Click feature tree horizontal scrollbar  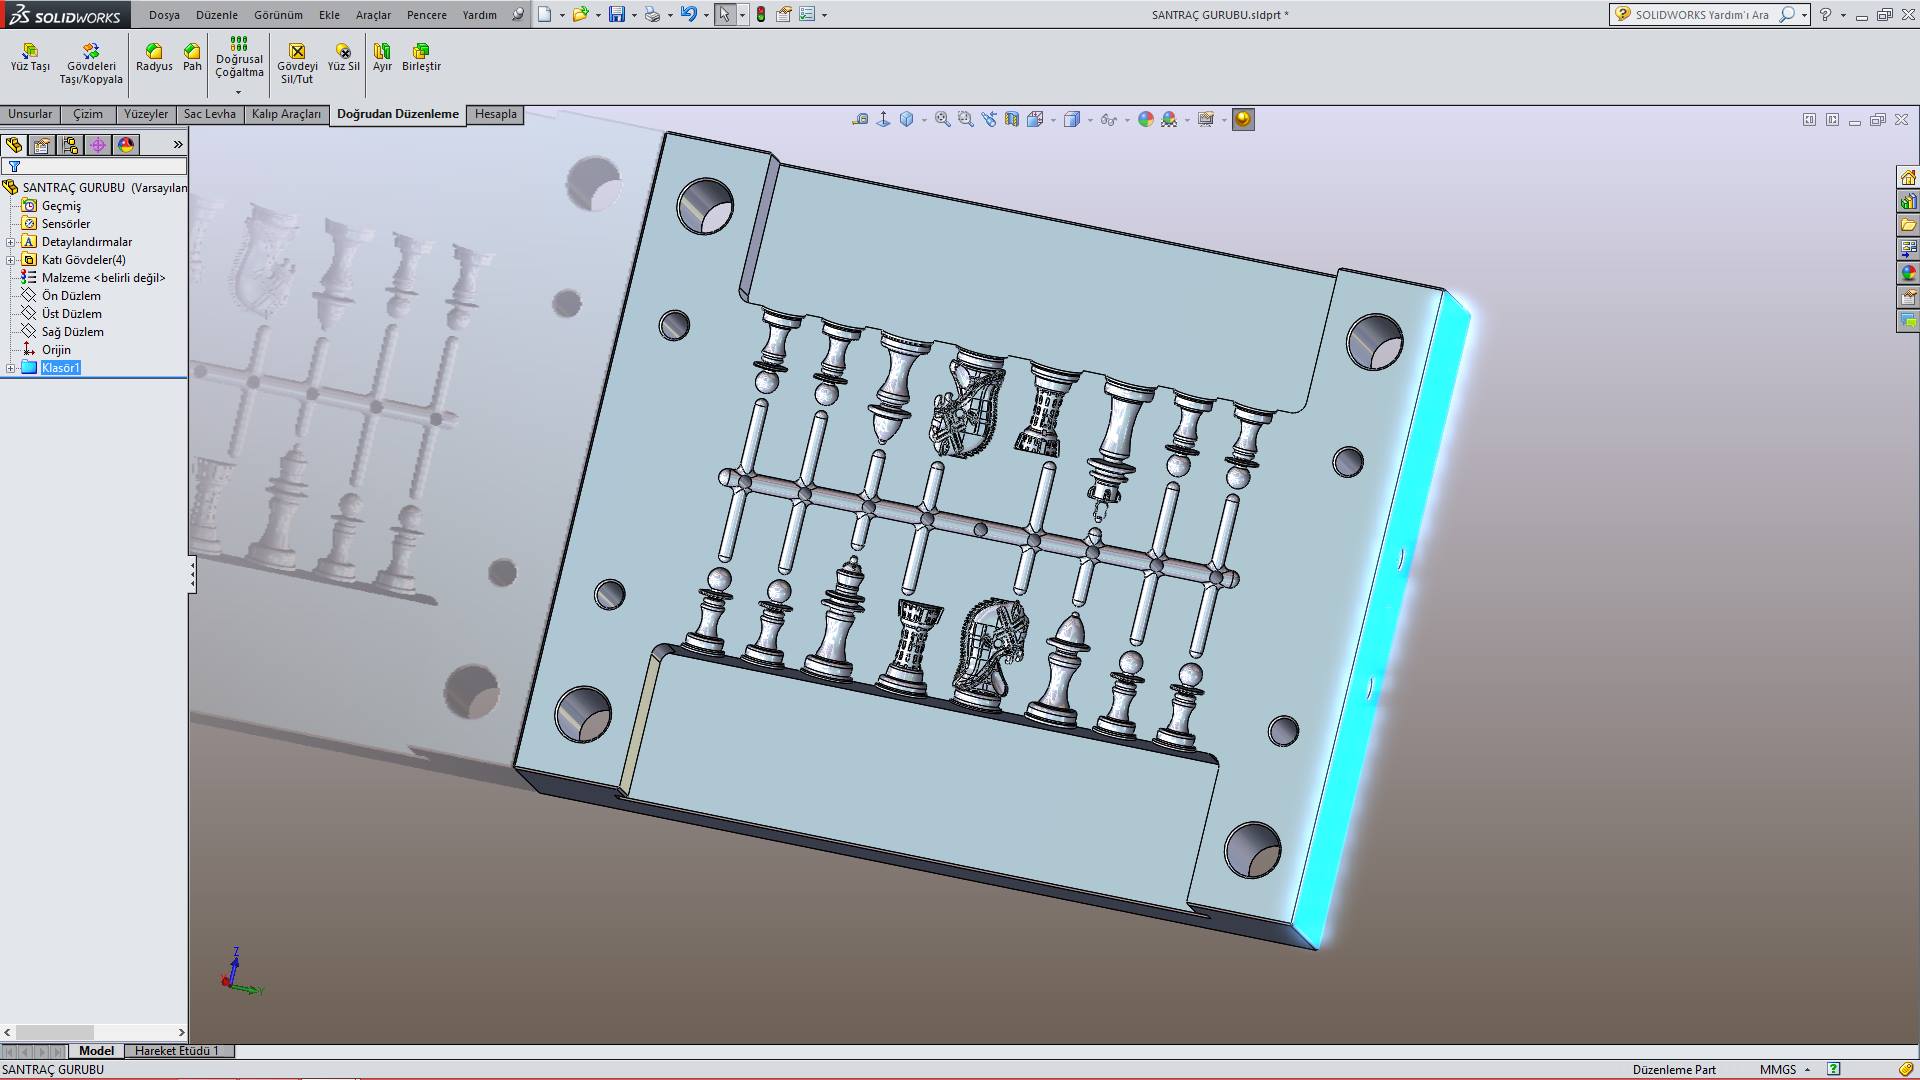point(95,1032)
